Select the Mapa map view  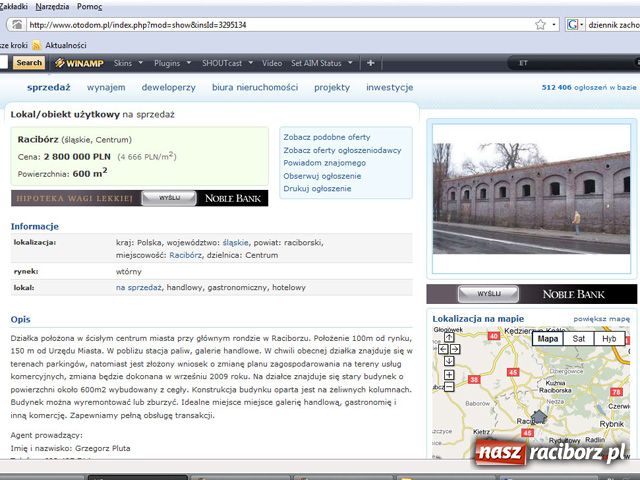(x=547, y=339)
